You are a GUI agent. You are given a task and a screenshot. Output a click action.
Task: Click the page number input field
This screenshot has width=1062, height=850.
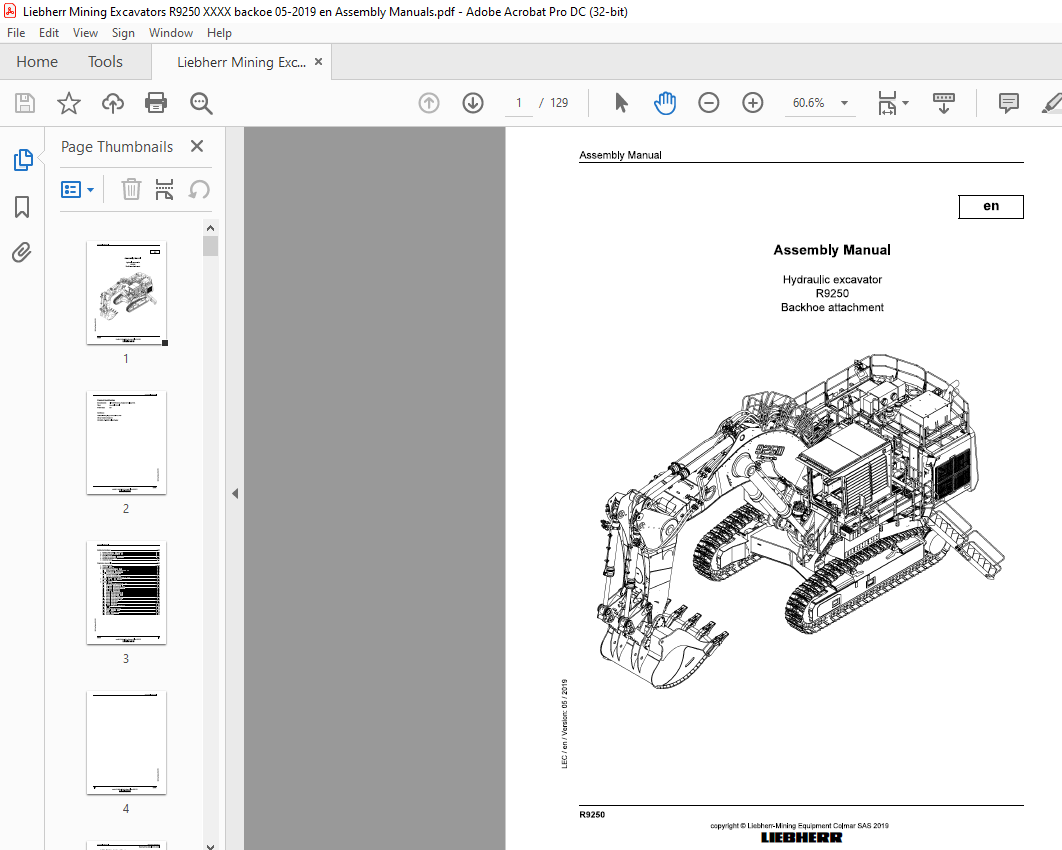point(519,103)
